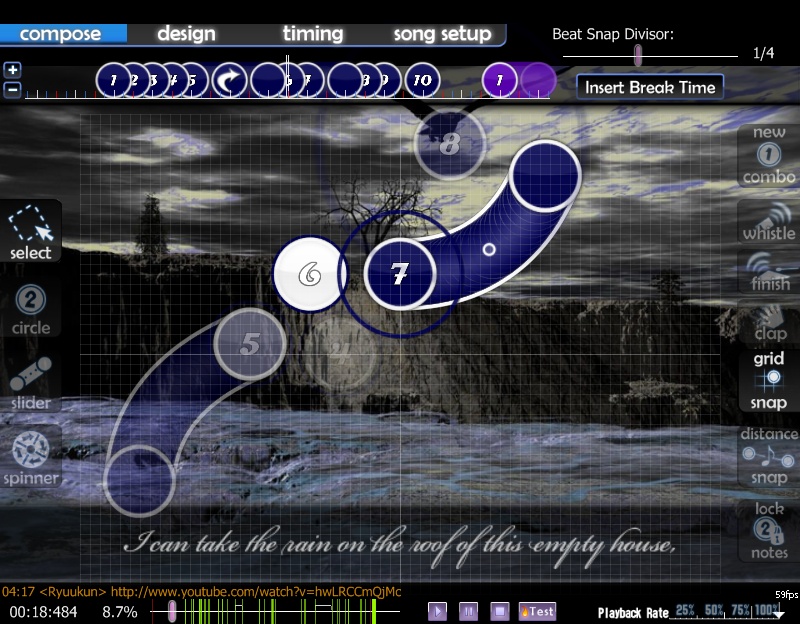
Task: Pause the song playback
Action: coord(468,611)
